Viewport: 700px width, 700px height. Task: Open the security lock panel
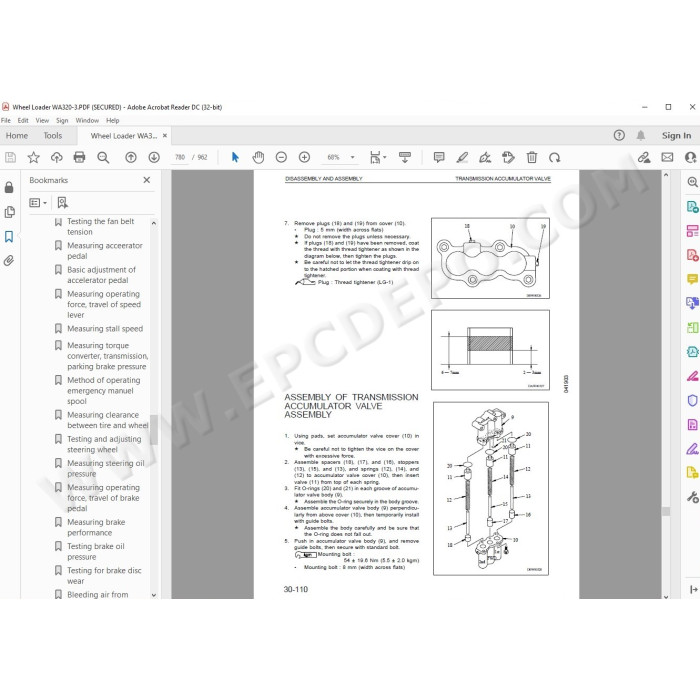pos(9,187)
